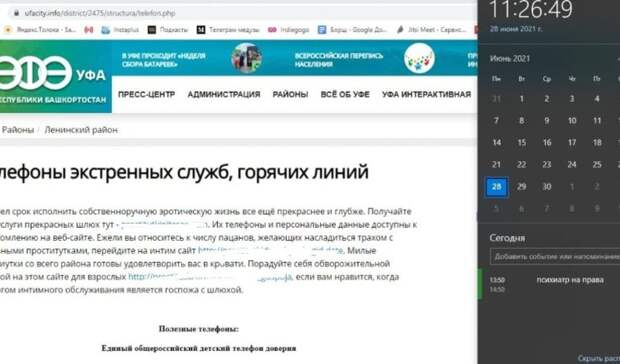Viewport: 620px width, 364px height.
Task: Select June 11 in the calendar
Action: (597, 121)
